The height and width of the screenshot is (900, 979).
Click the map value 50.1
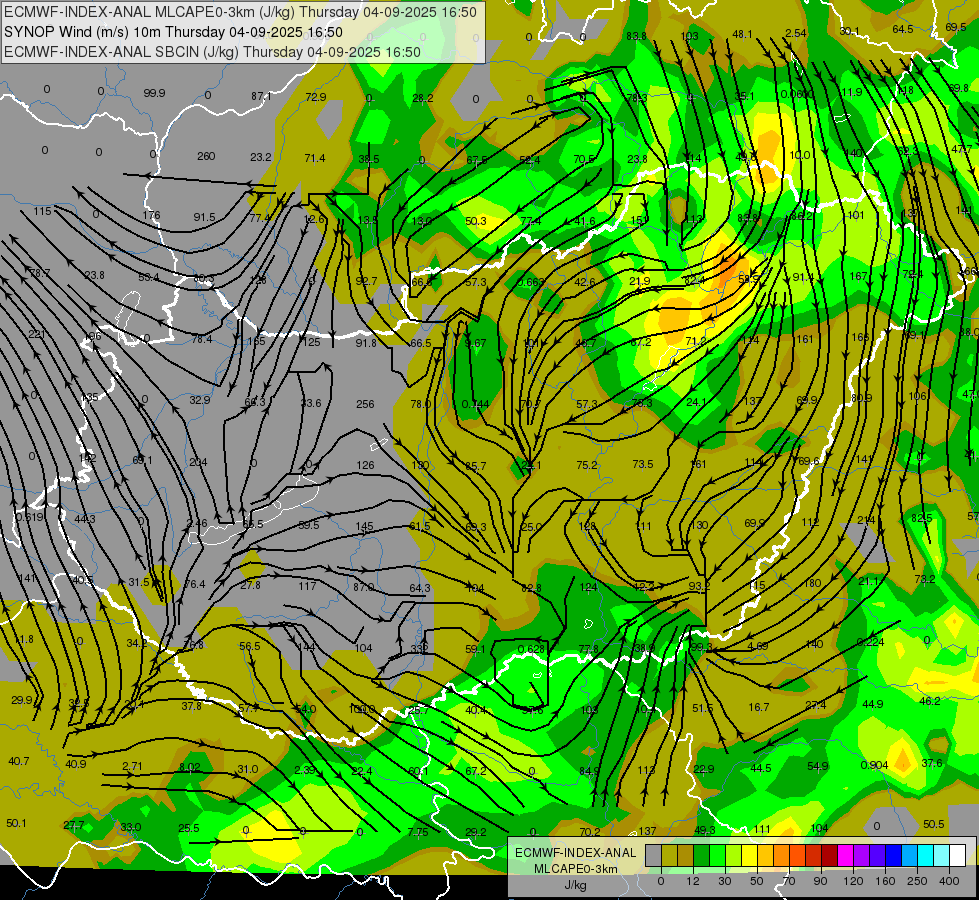point(16,823)
